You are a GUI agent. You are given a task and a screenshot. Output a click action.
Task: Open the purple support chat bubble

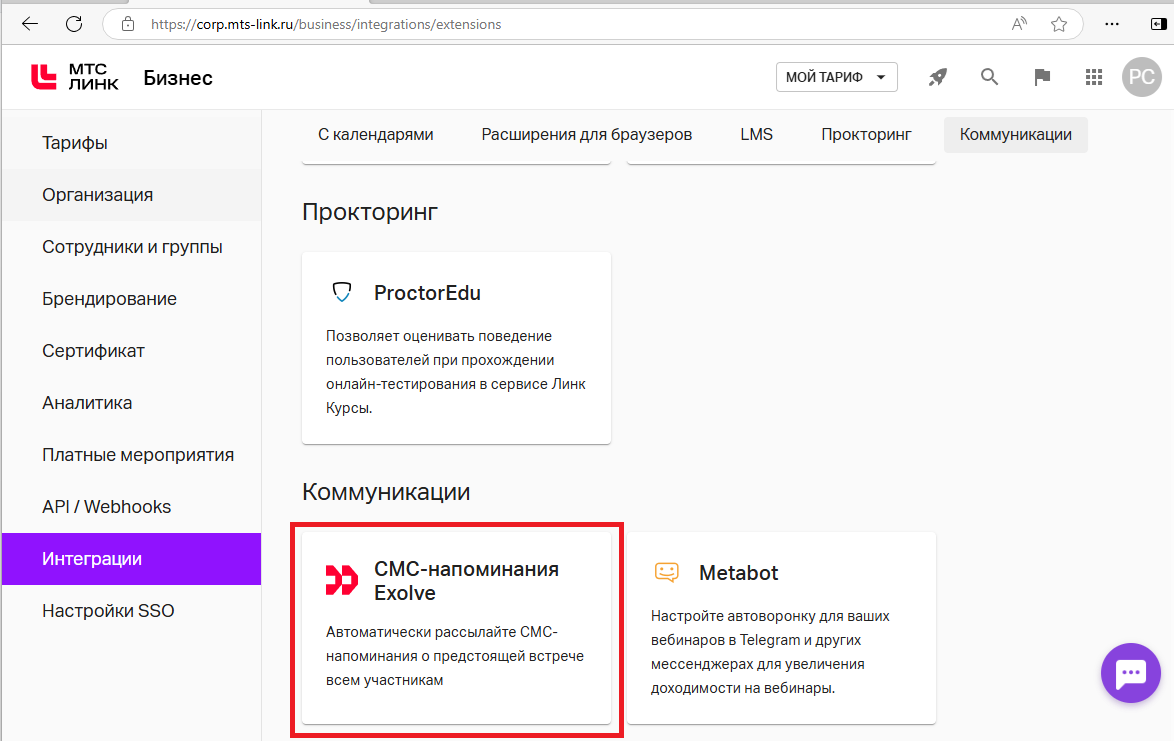point(1131,673)
